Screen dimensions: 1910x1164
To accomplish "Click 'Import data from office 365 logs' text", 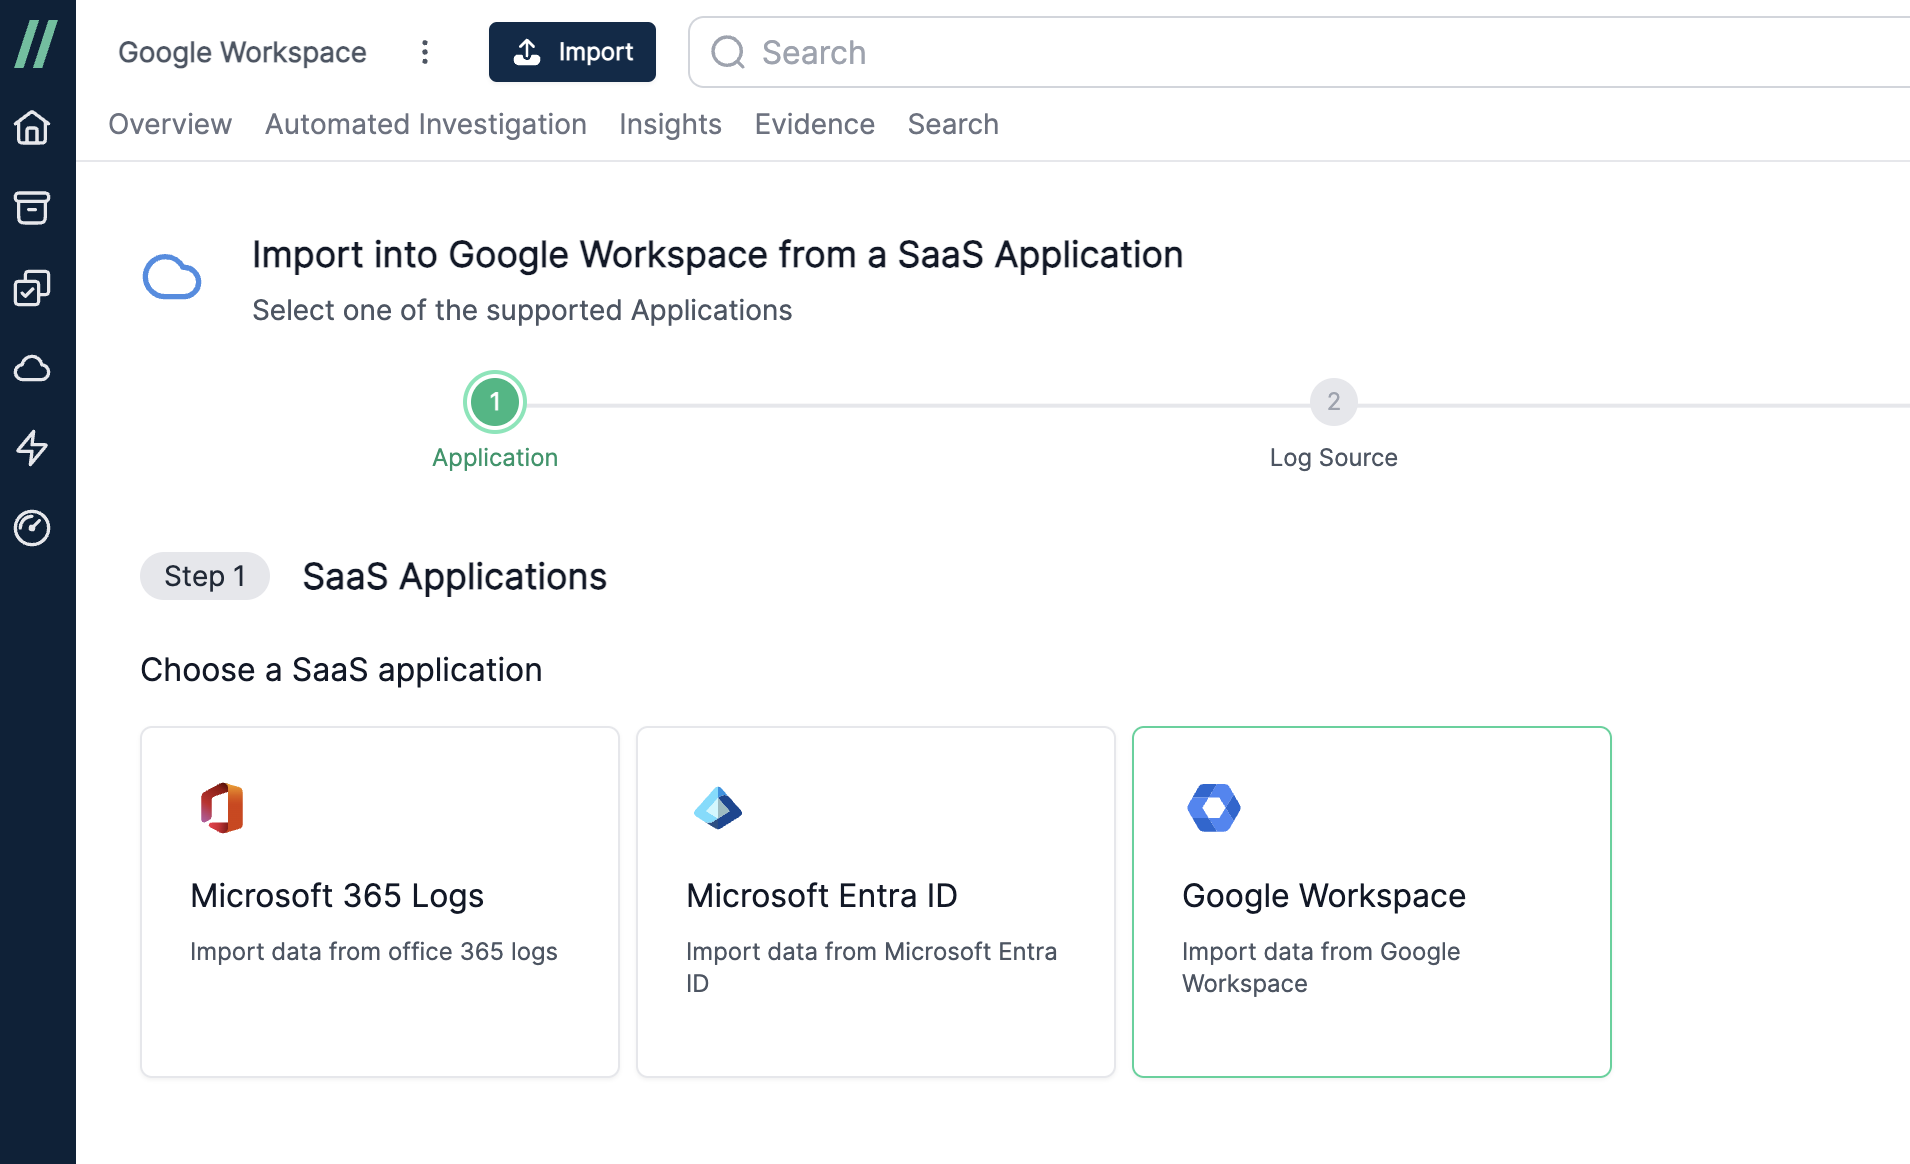I will tap(374, 951).
